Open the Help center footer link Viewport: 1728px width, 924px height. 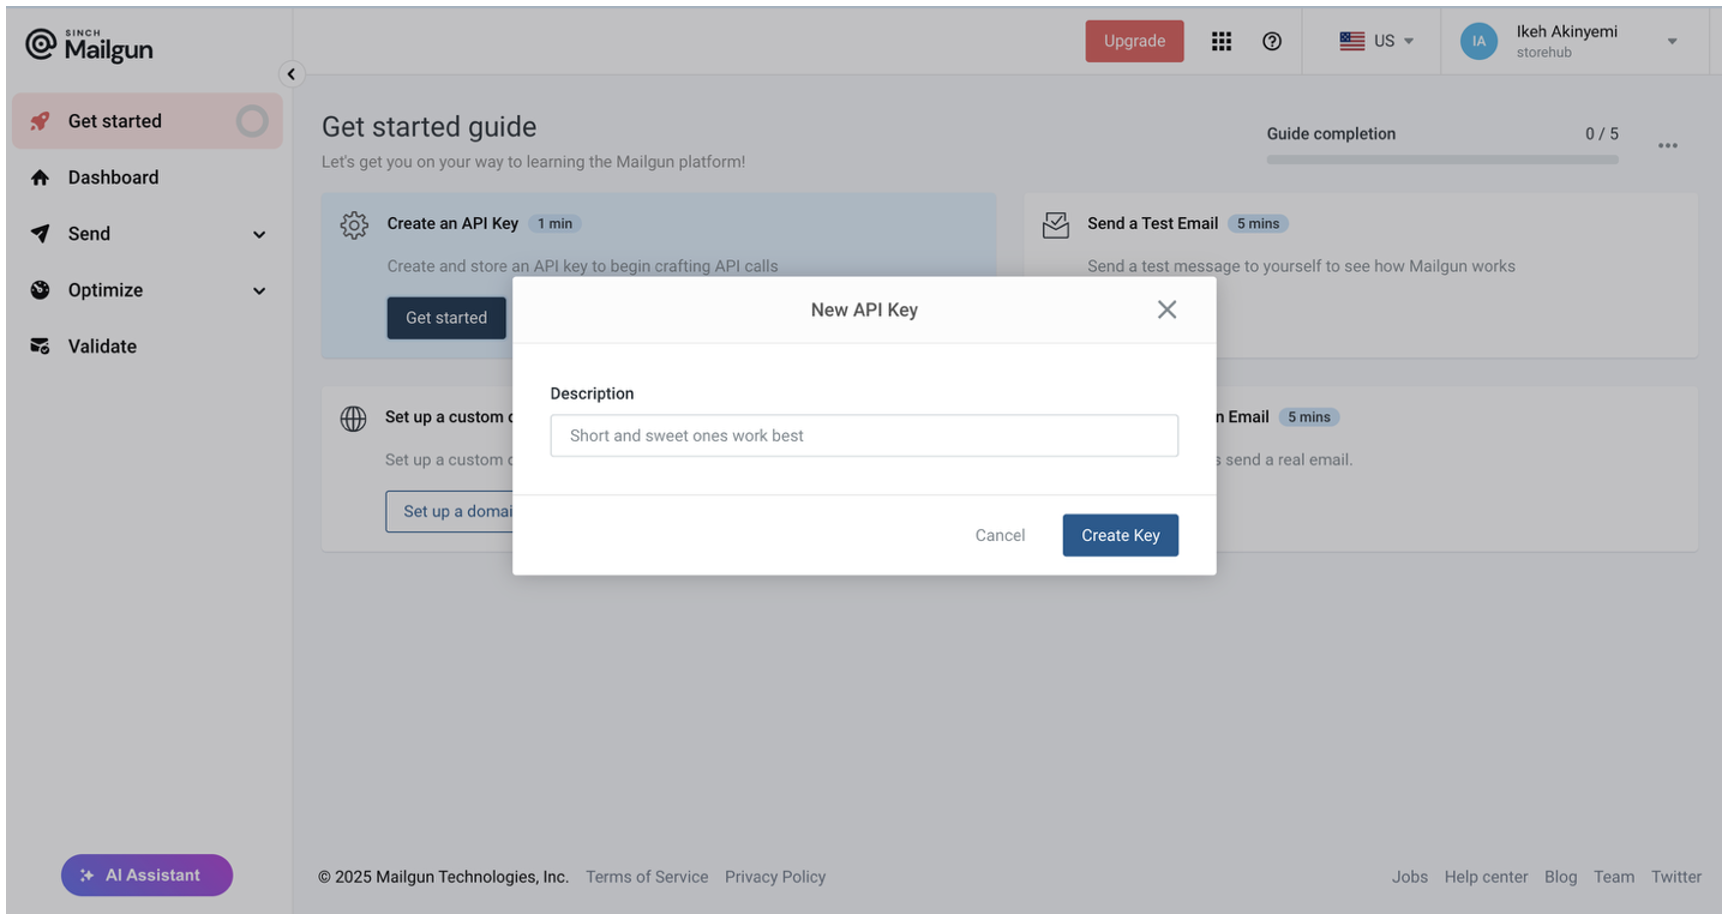[1486, 877]
